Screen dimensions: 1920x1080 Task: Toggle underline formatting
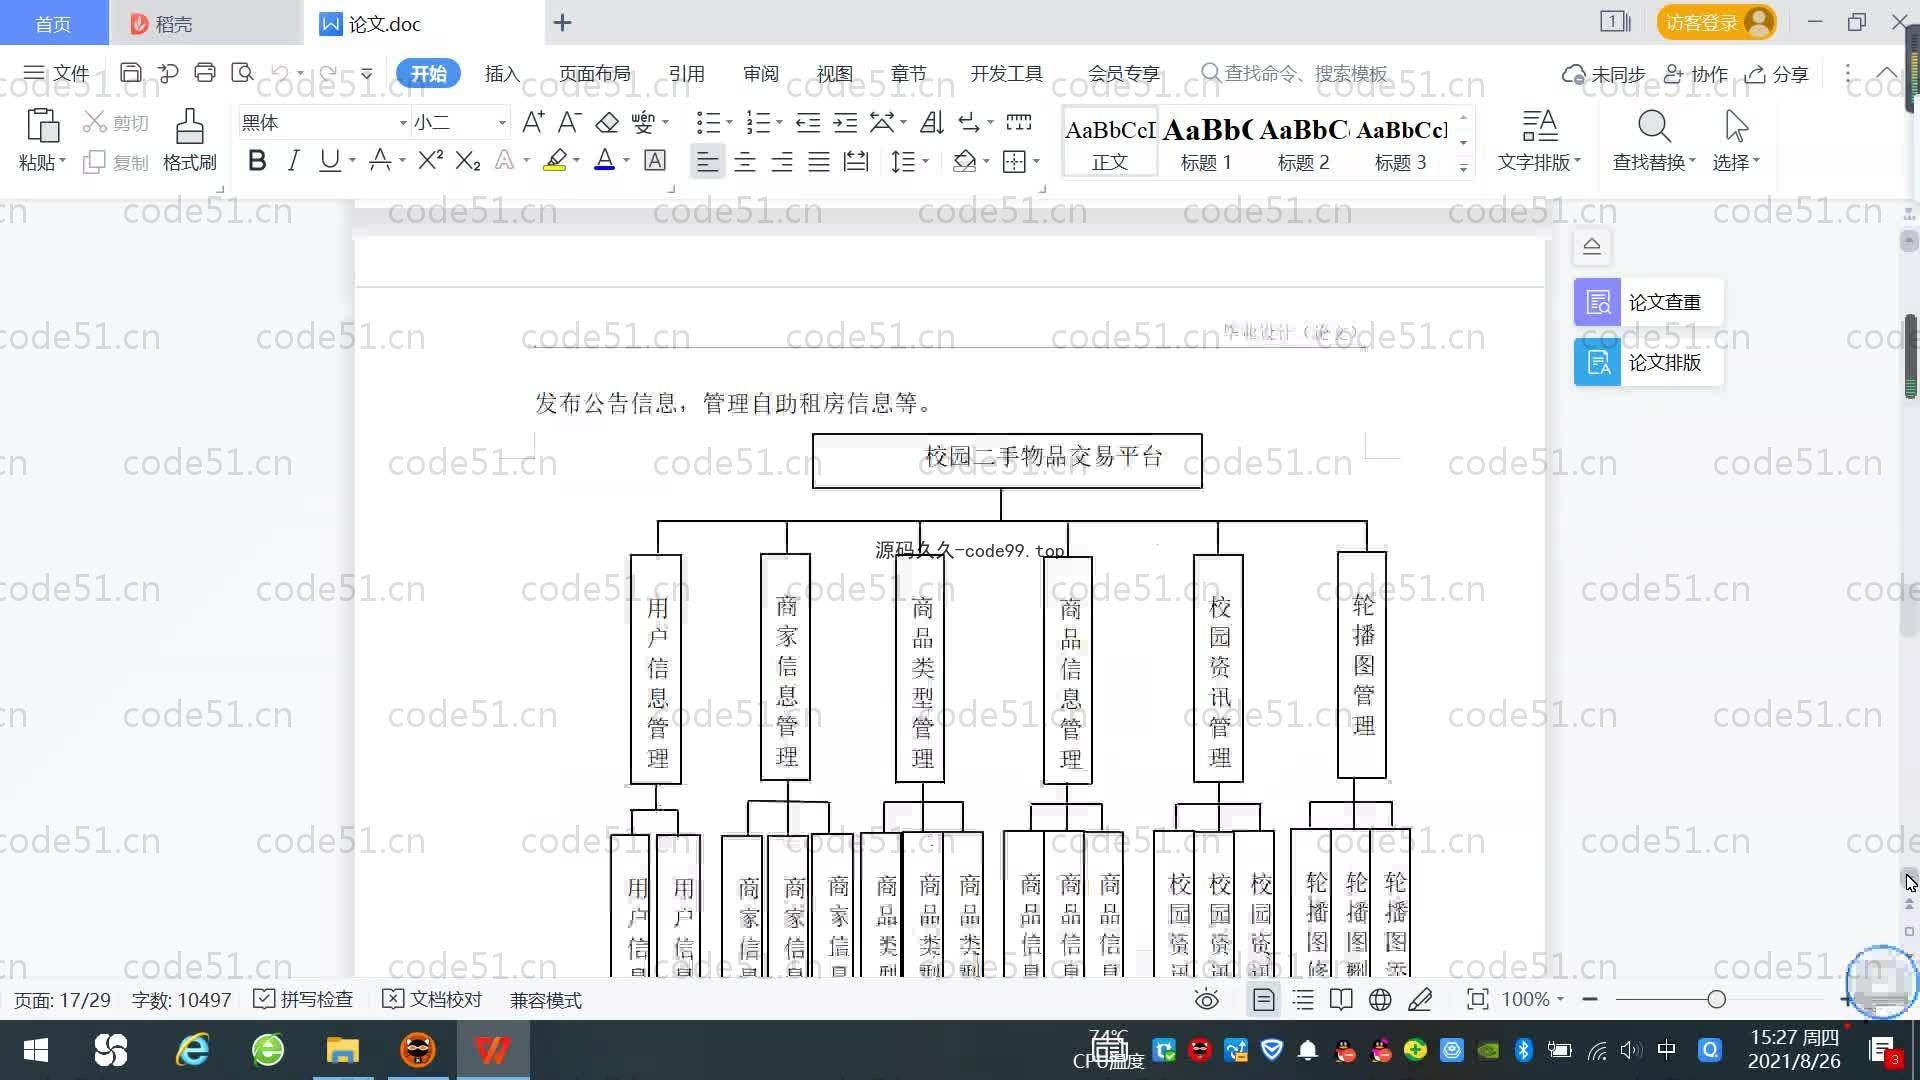pos(329,161)
